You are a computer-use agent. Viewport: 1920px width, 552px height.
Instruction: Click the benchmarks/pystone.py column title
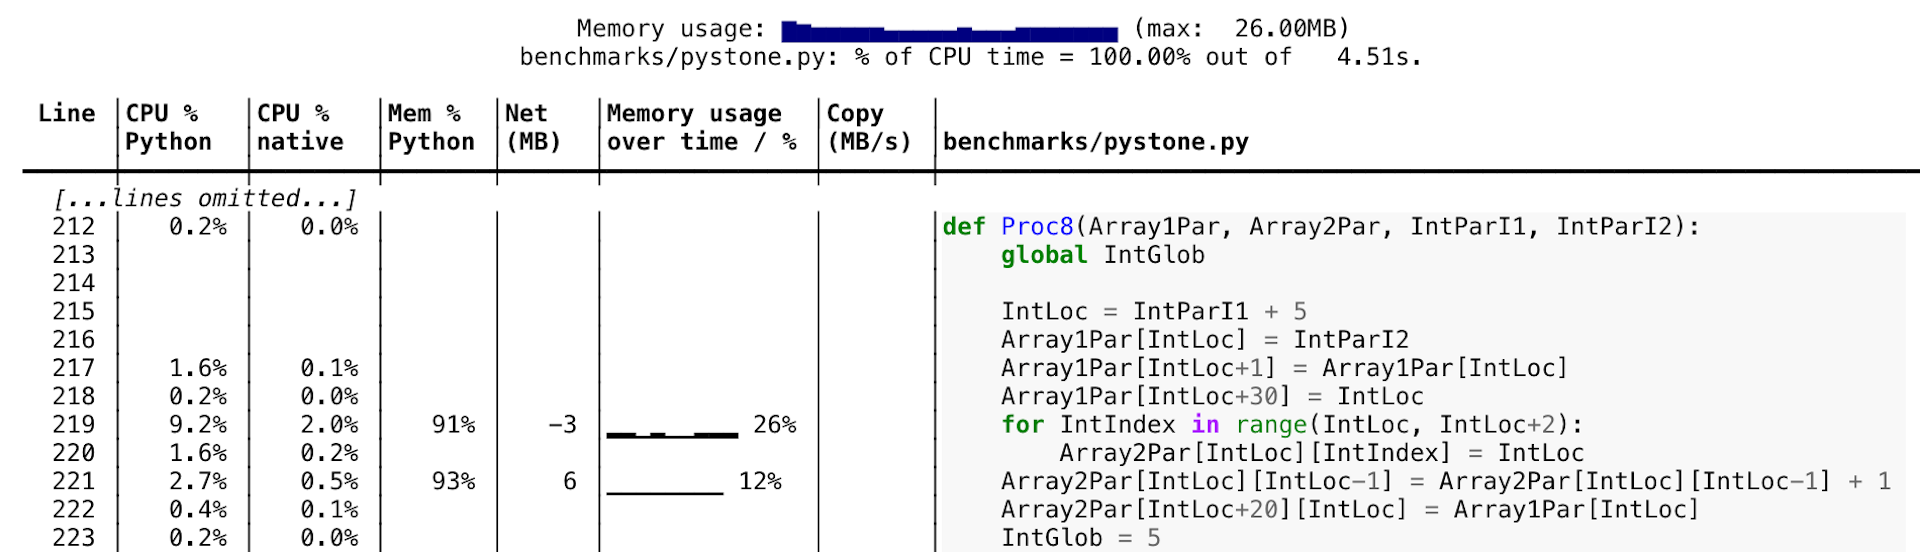pos(1095,142)
